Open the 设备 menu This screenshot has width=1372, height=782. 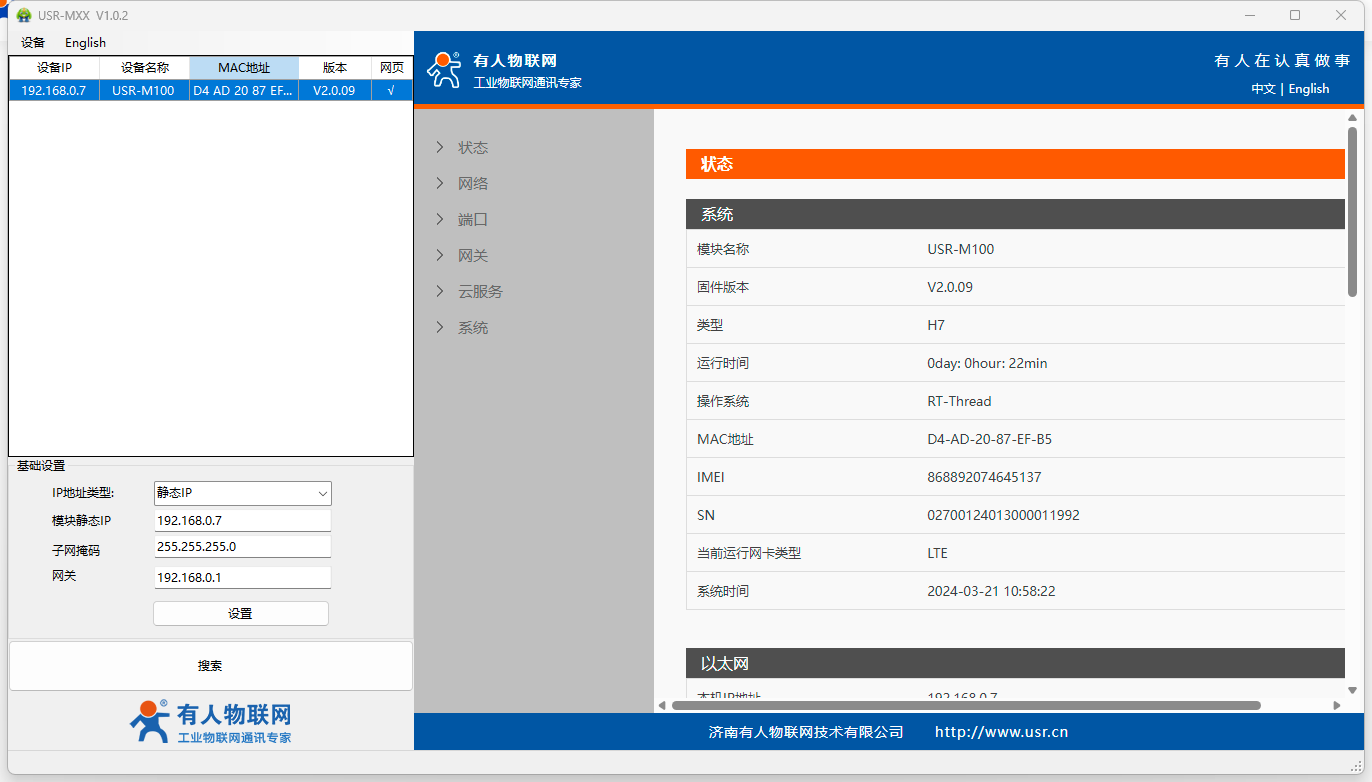pos(33,43)
